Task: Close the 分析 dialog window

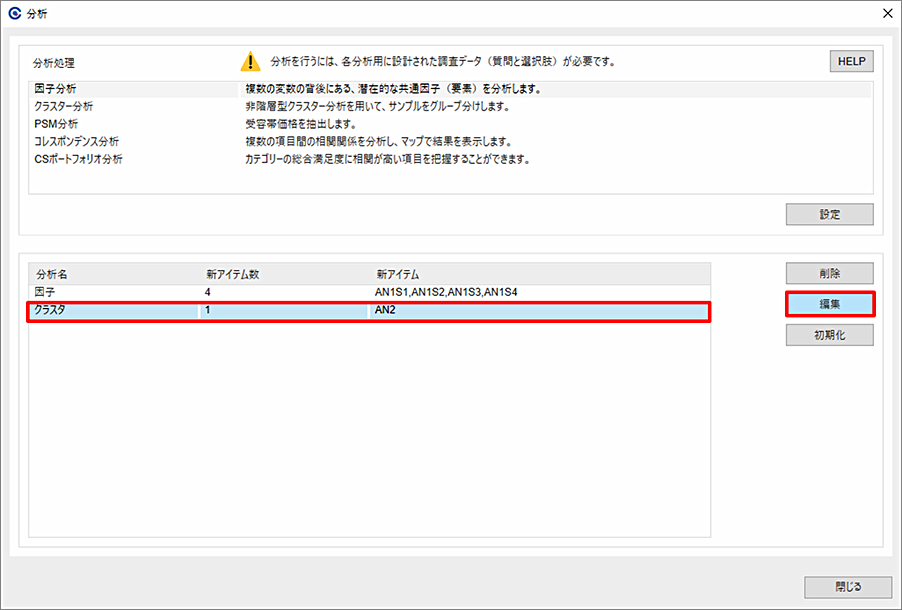Action: pyautogui.click(x=888, y=13)
